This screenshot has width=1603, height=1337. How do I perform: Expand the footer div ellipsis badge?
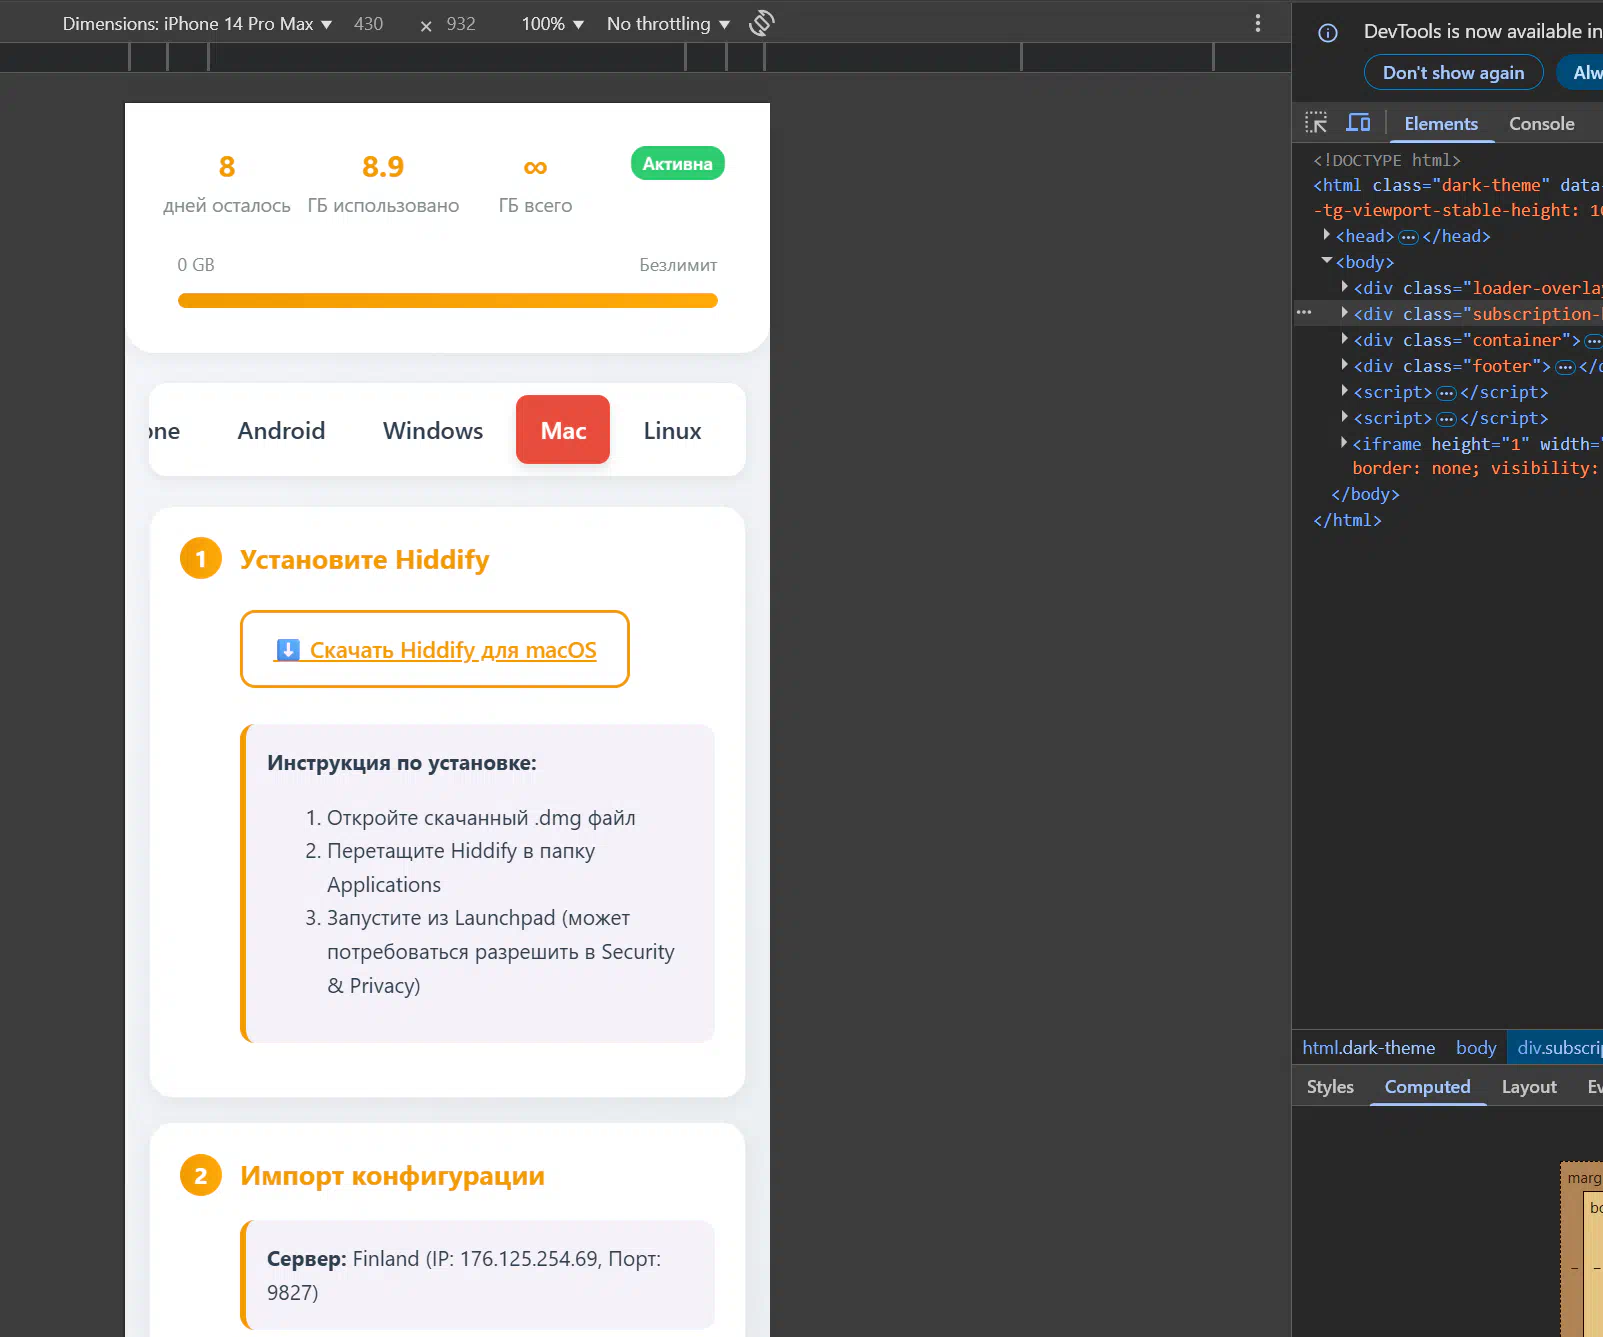click(1565, 367)
